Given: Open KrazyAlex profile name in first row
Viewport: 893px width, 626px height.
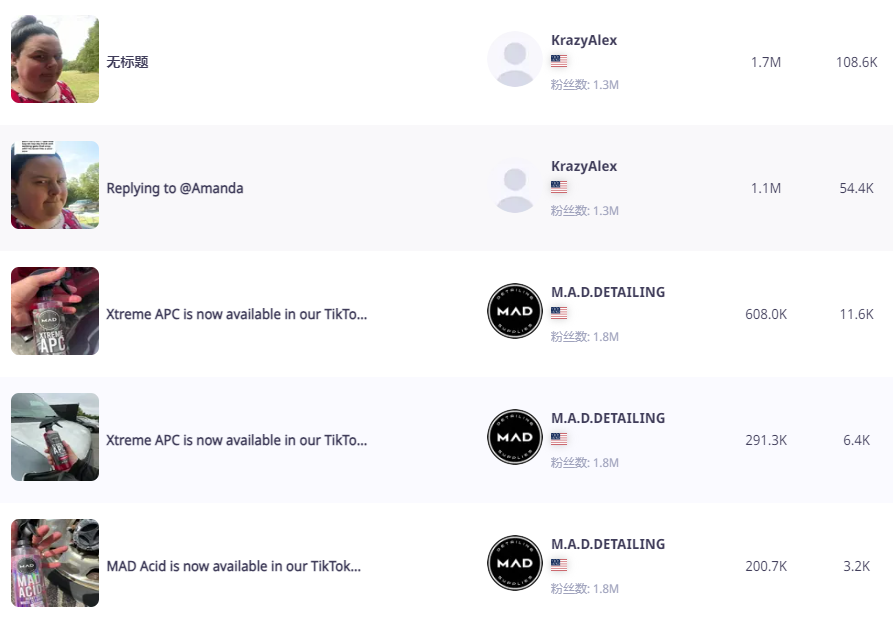Looking at the screenshot, I should 584,40.
